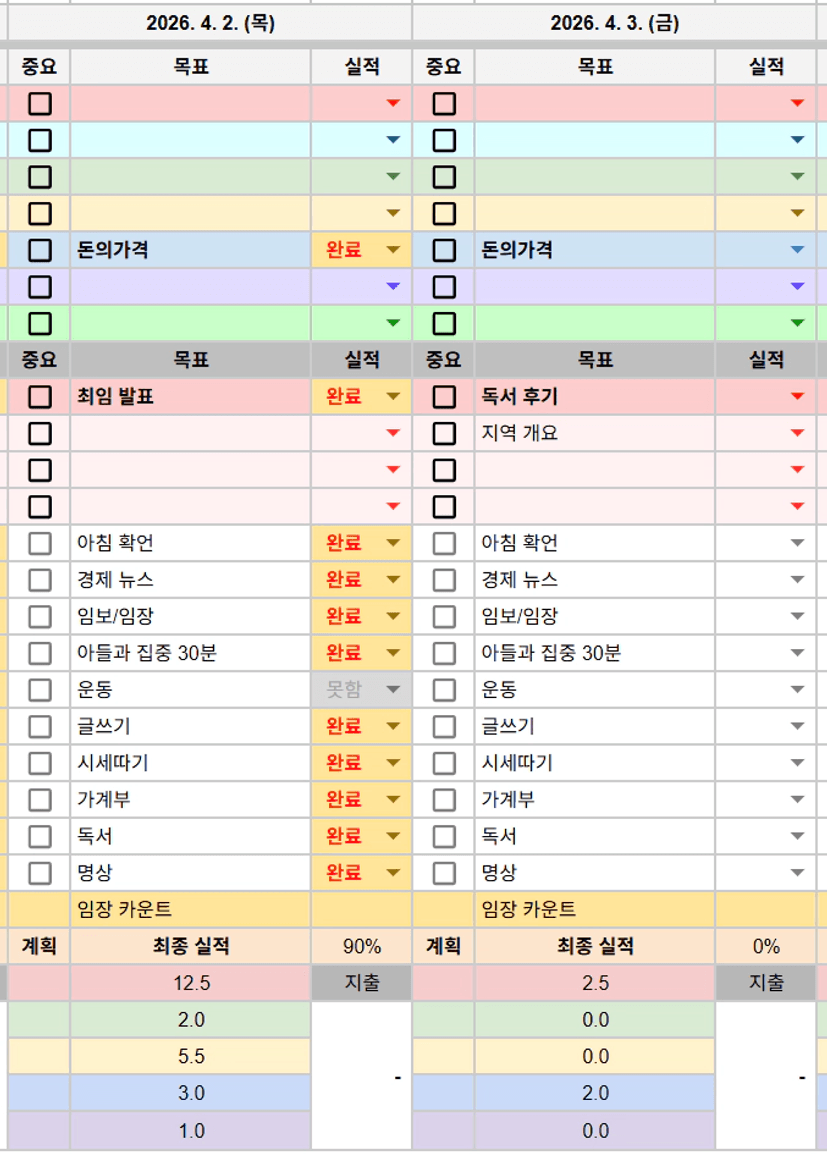Open the 못함 dropdown for 운동
The width and height of the screenshot is (827, 1167).
(393, 690)
